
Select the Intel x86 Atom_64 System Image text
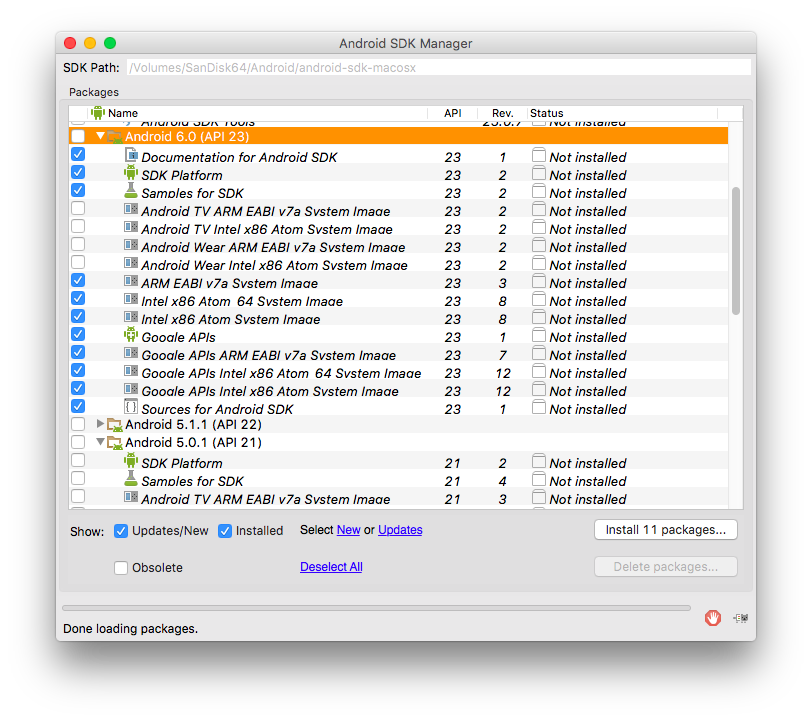242,301
